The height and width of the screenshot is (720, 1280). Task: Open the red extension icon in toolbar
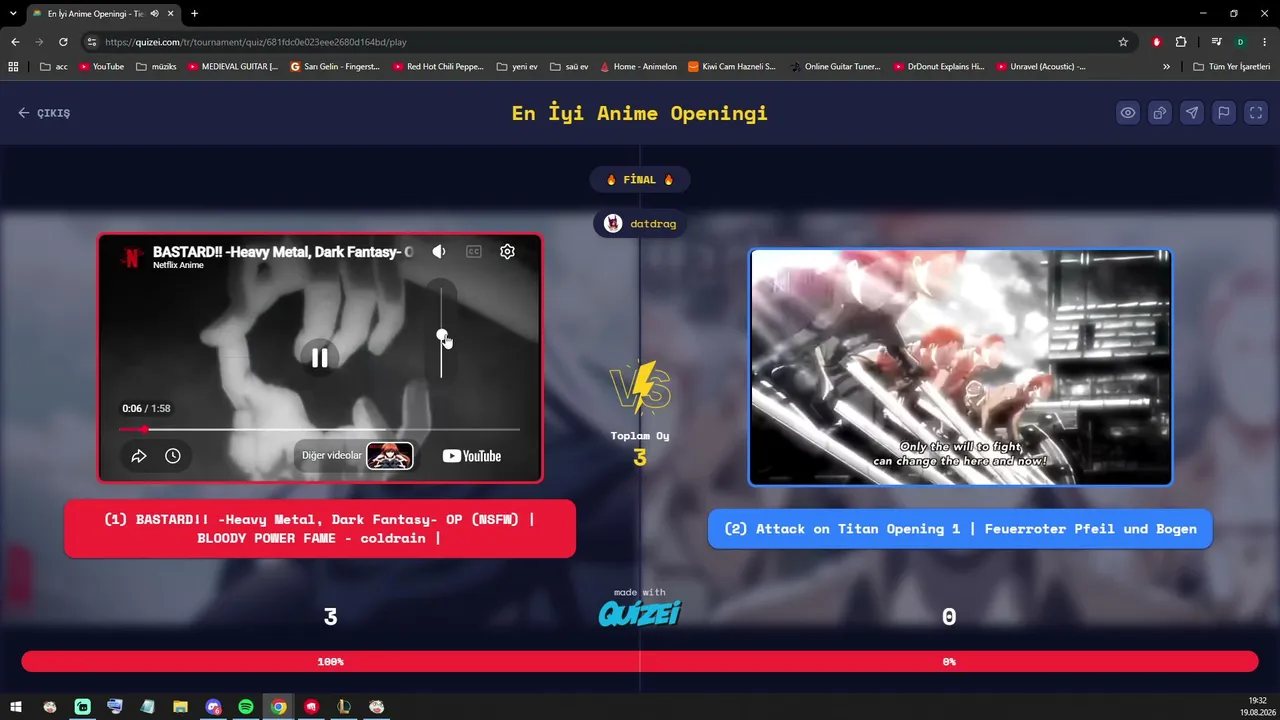(x=1157, y=42)
